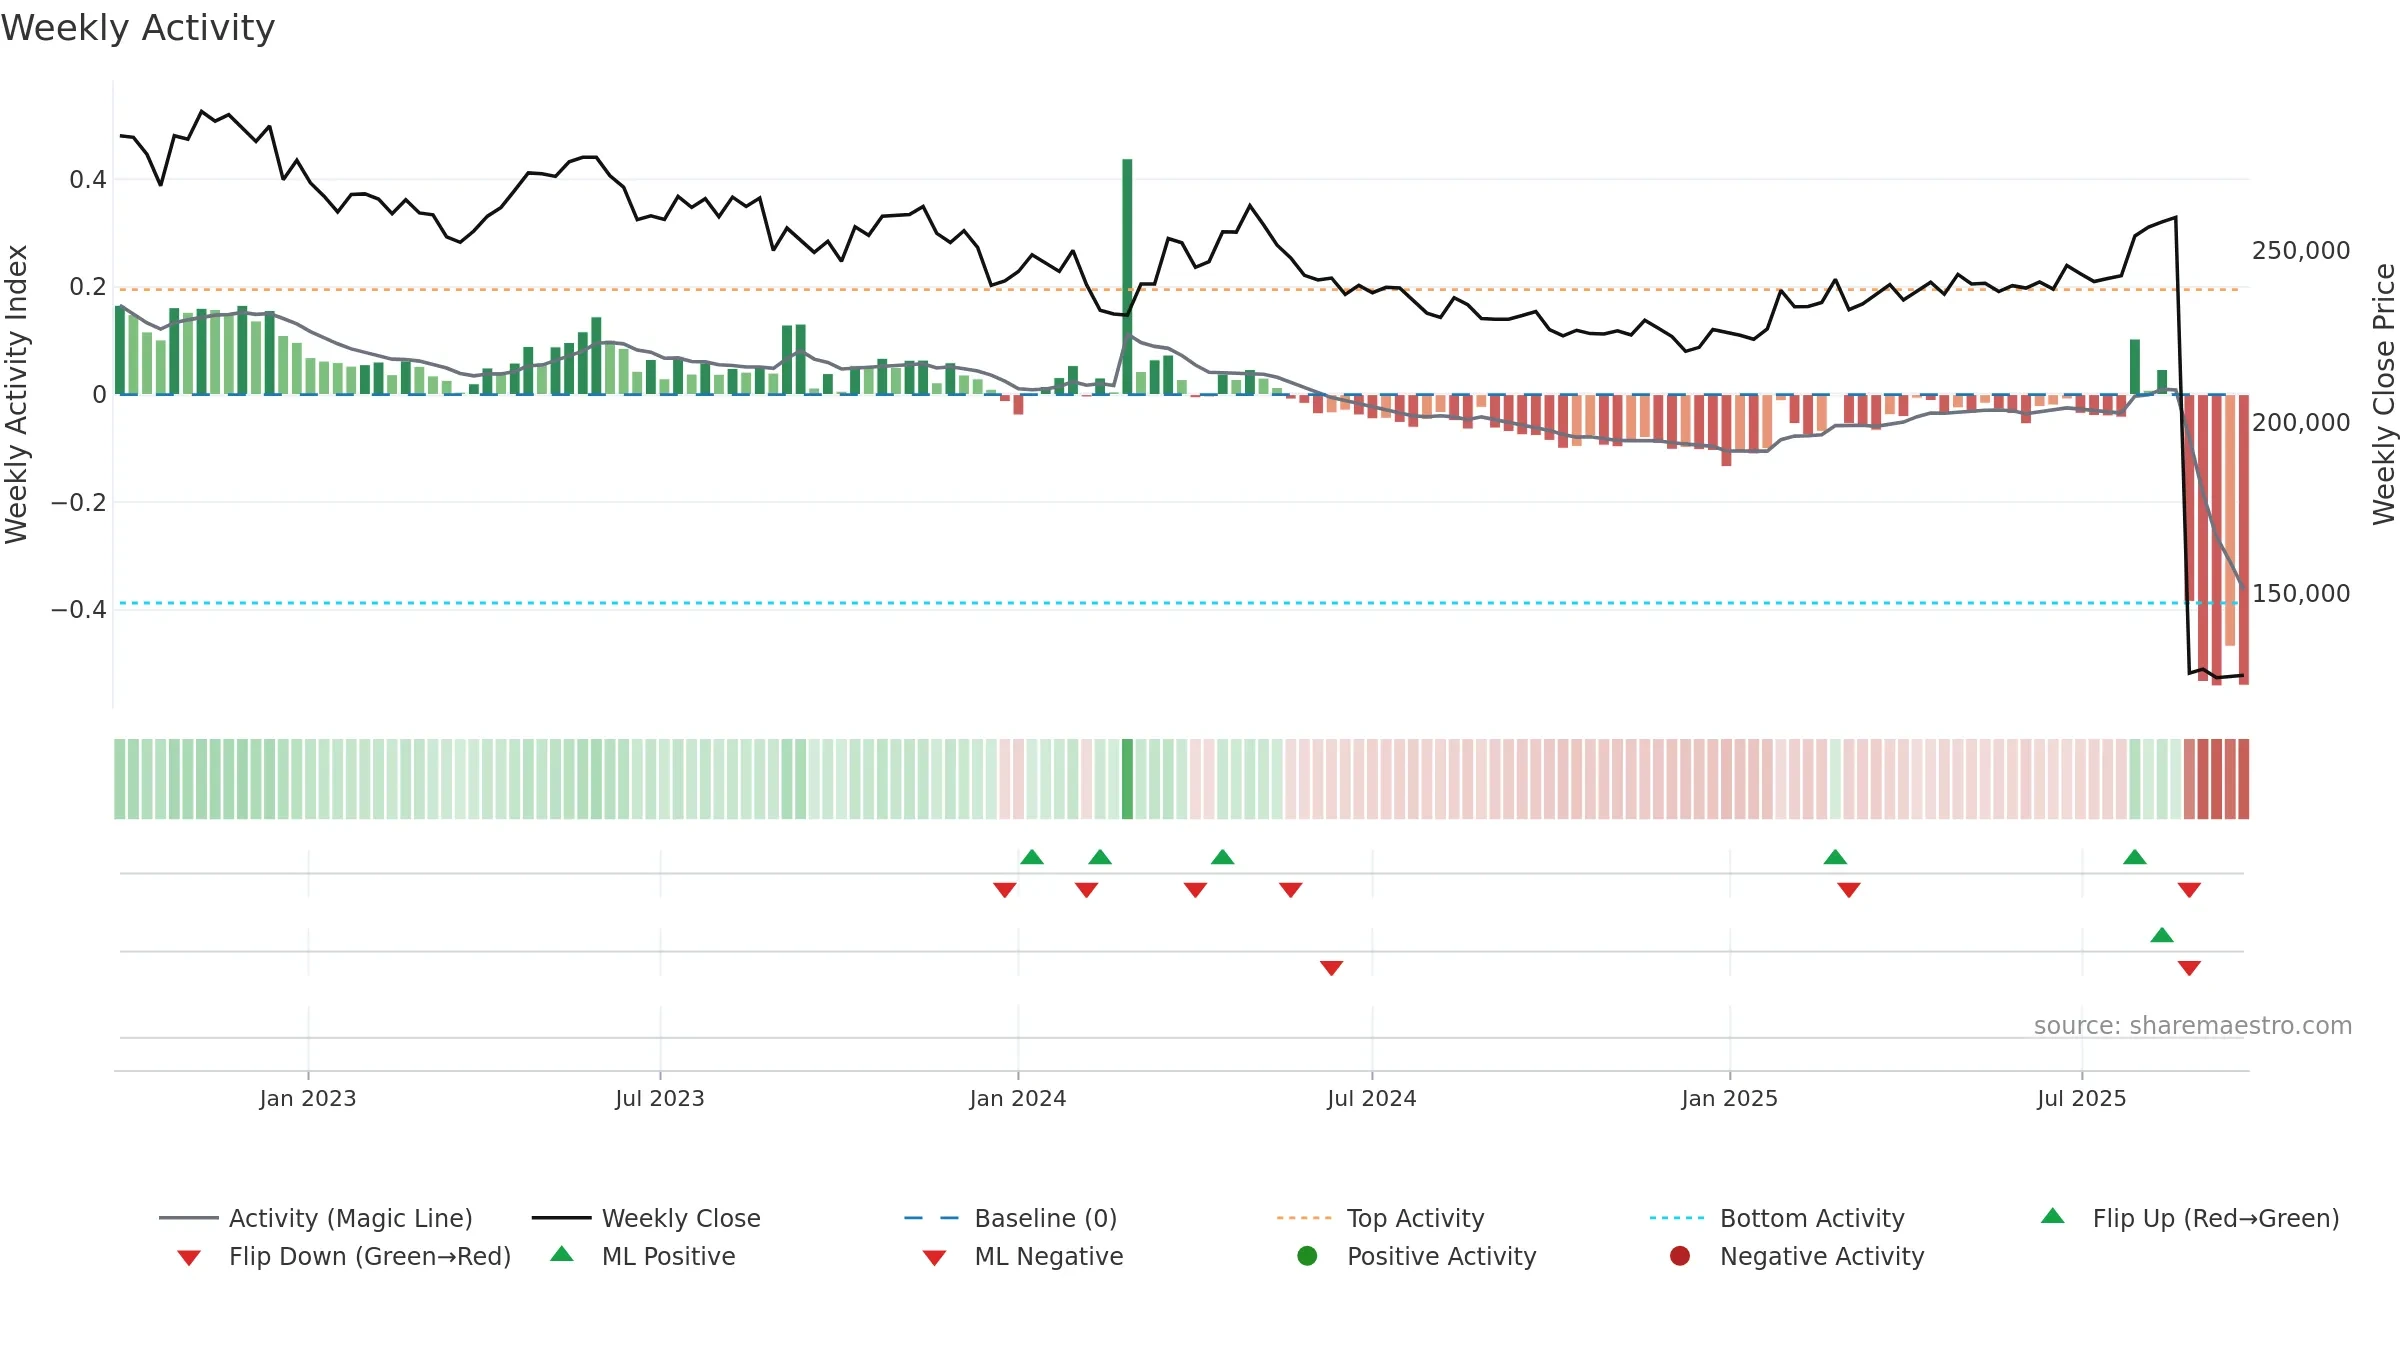Screen dimensions: 2400x1350
Task: Click the Weekly Close Price axis title
Action: (2384, 394)
